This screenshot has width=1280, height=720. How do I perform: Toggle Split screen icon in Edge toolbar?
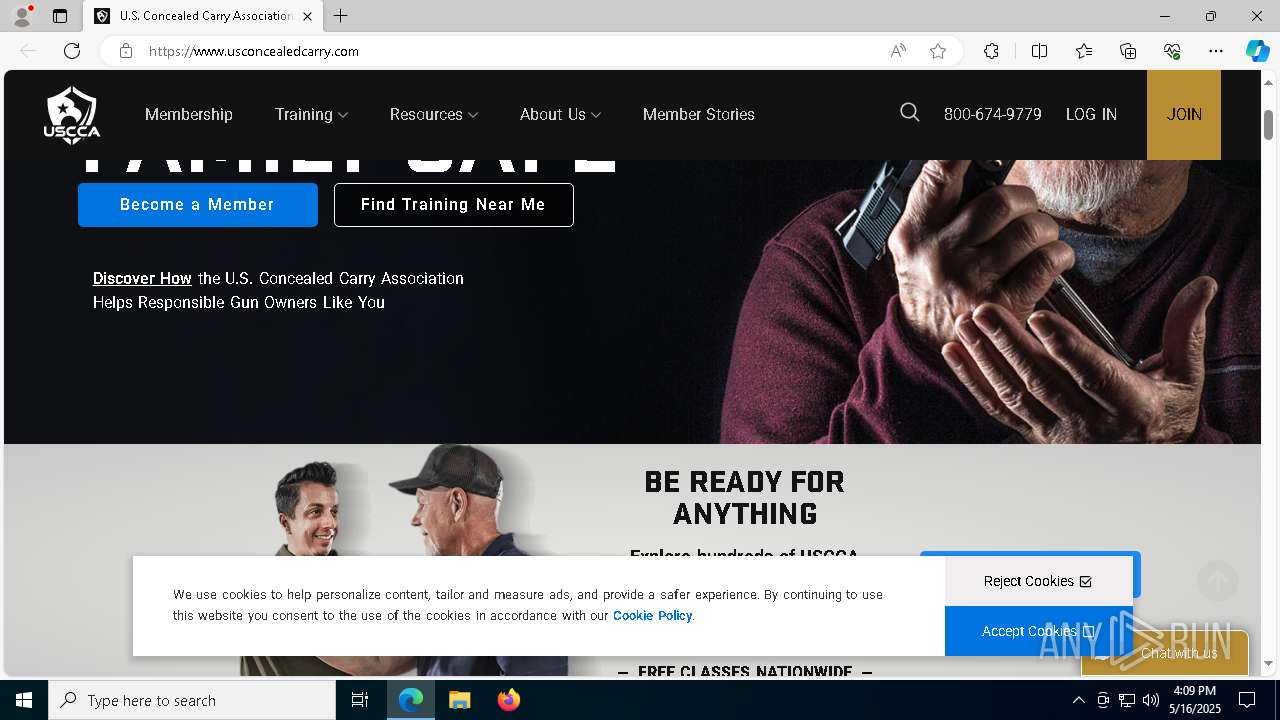click(x=1039, y=51)
